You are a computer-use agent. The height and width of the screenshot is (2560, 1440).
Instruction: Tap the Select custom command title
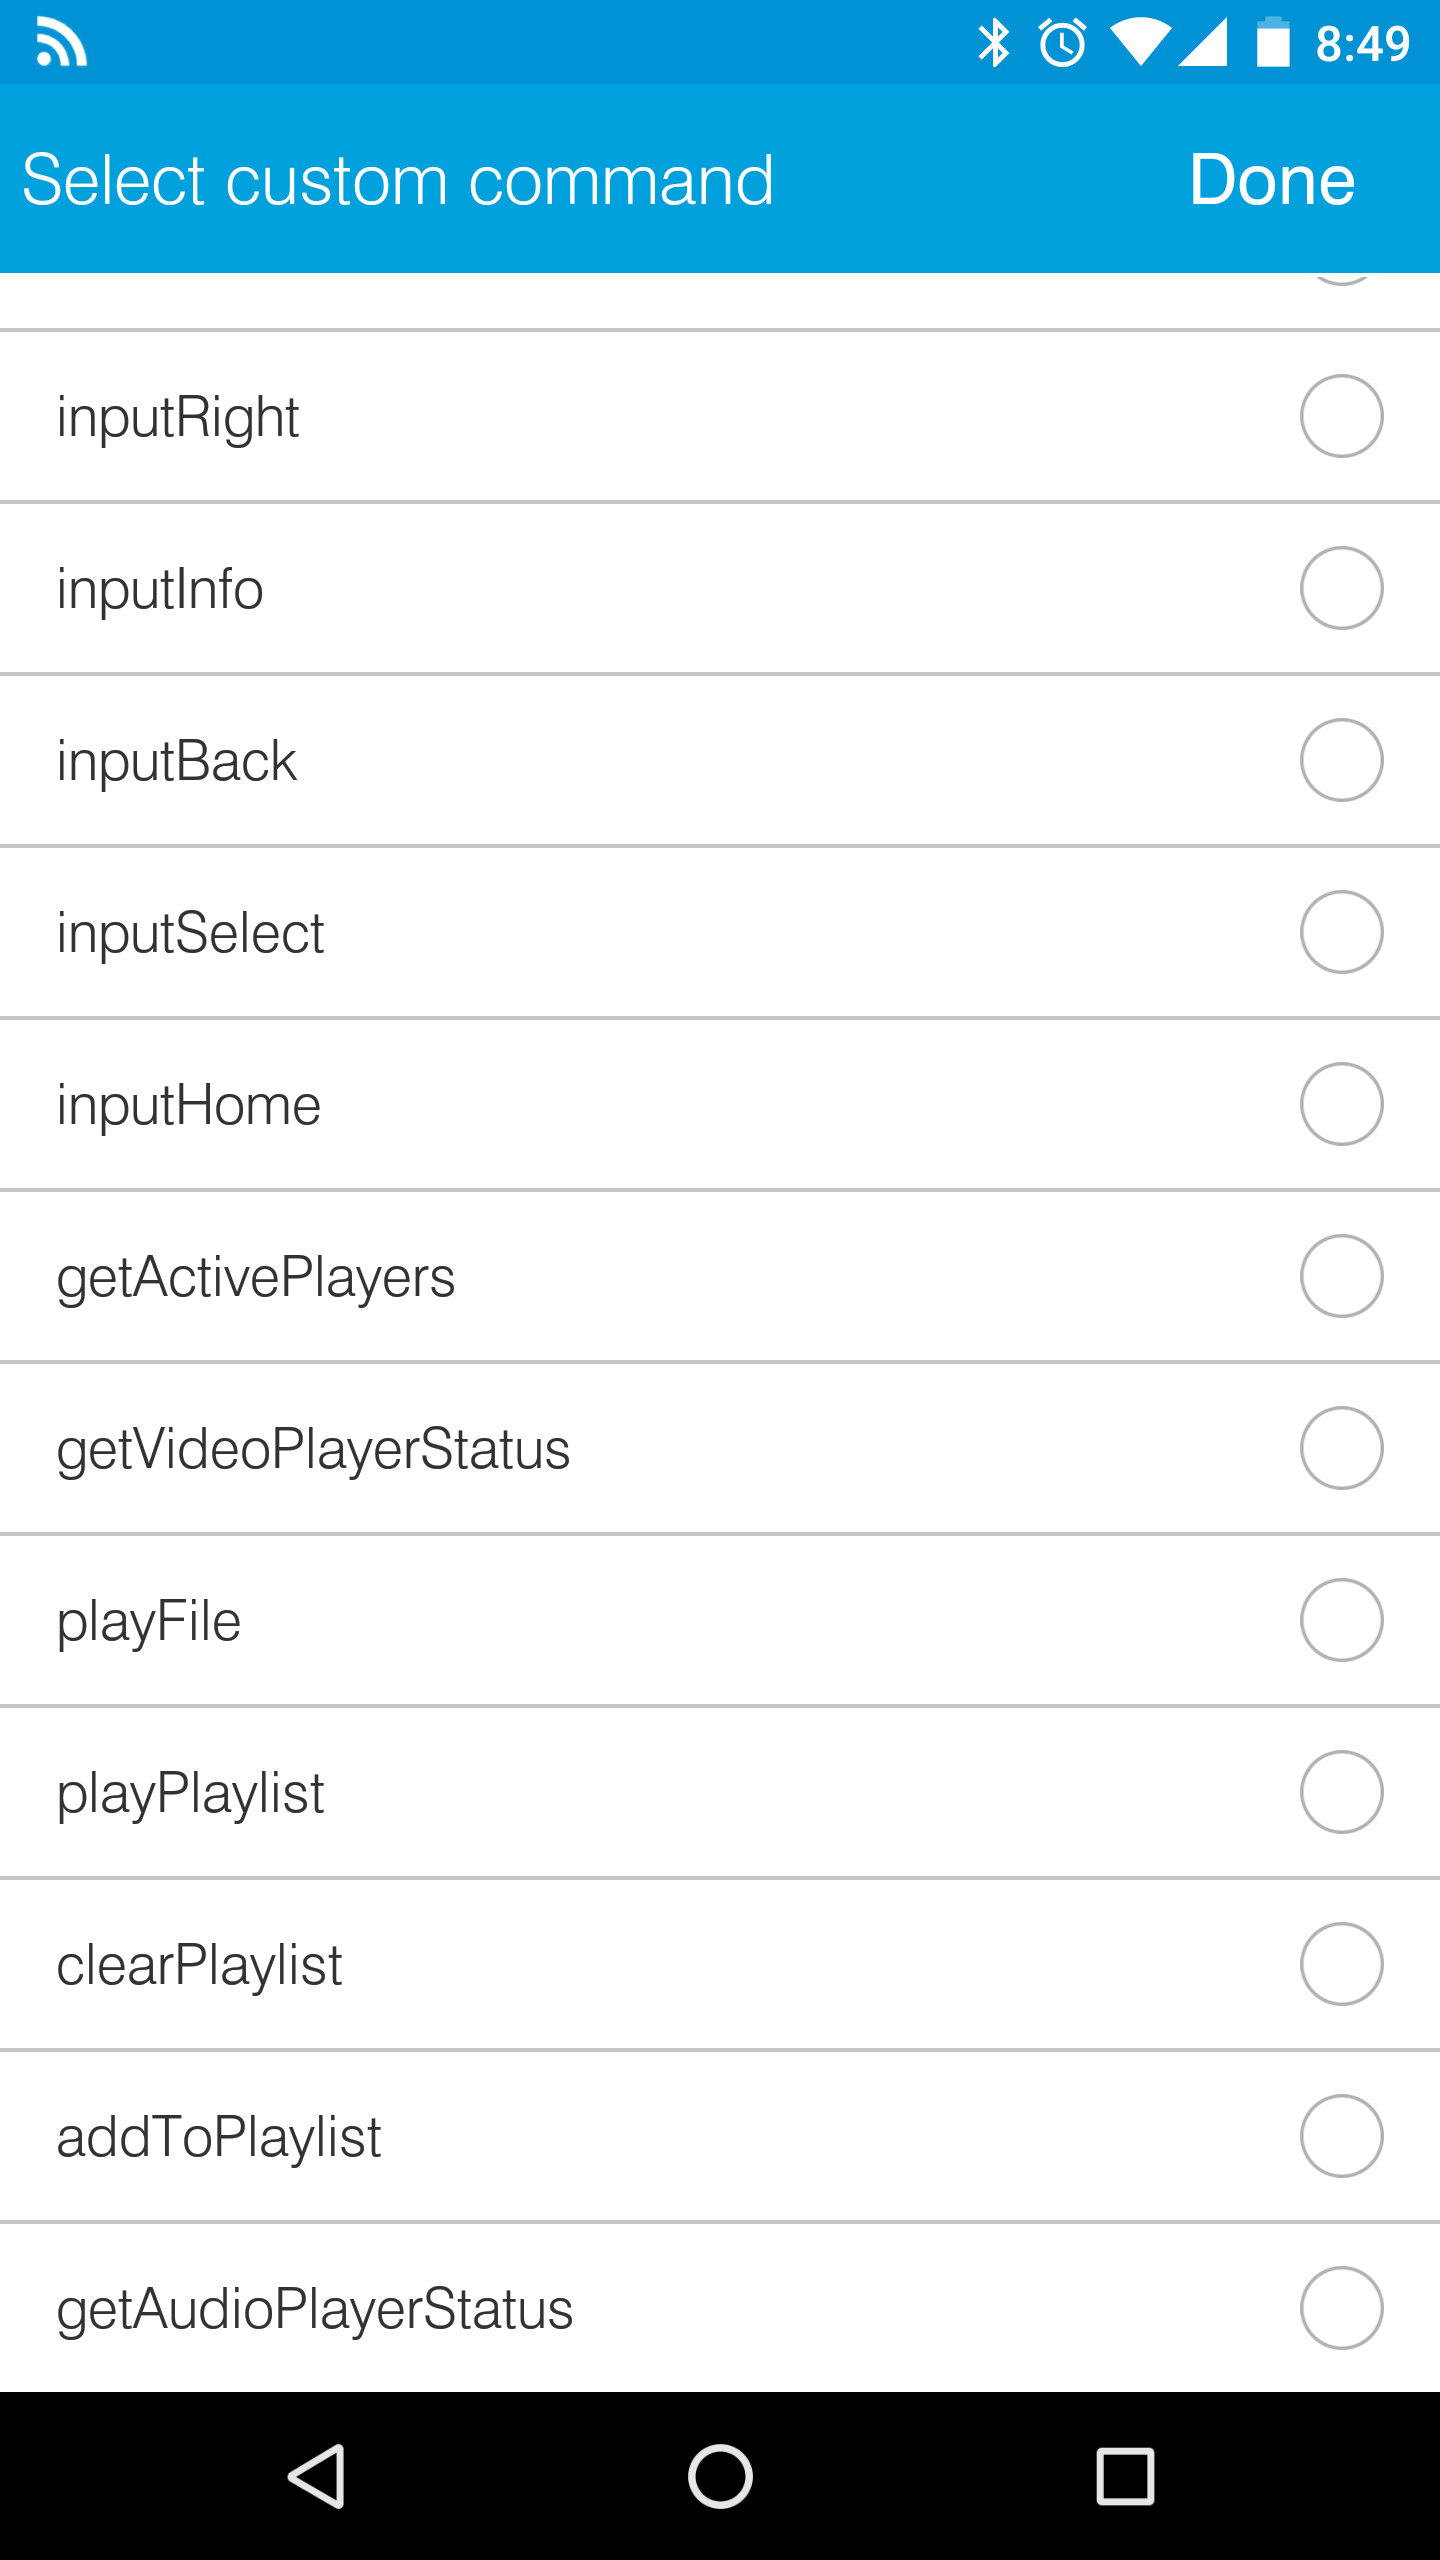(x=398, y=180)
